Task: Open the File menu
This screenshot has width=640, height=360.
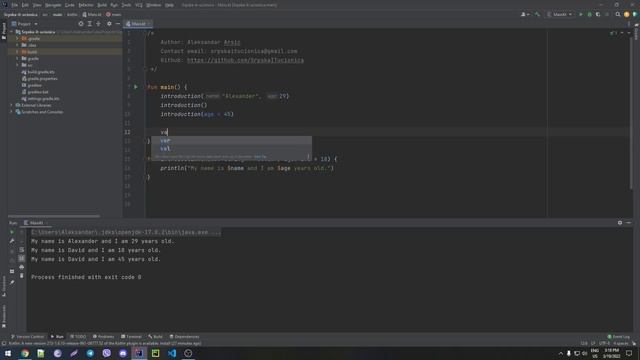Action: tap(15, 5)
